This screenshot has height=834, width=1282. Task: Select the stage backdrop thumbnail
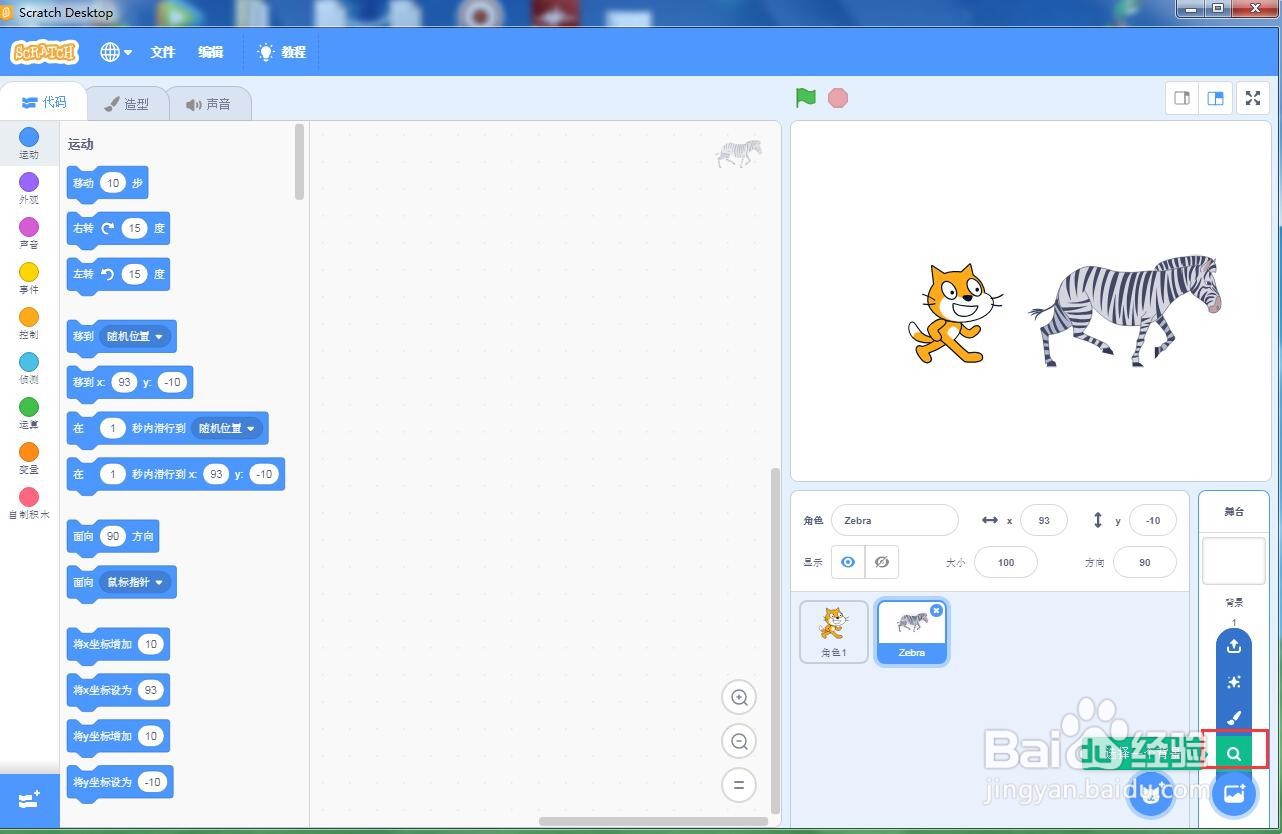(x=1234, y=560)
